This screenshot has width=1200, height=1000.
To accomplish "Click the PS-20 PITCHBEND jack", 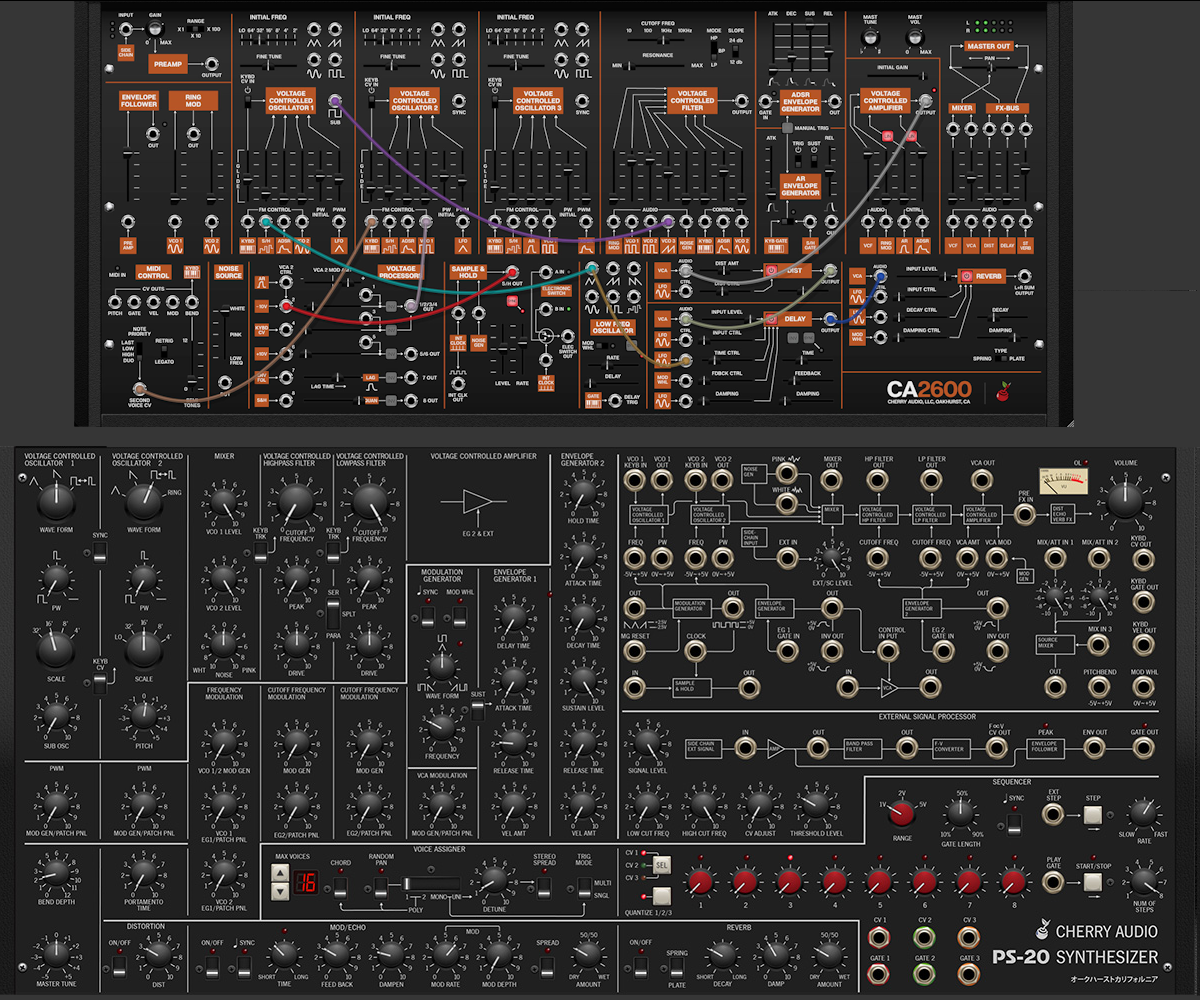I will click(x=1100, y=686).
